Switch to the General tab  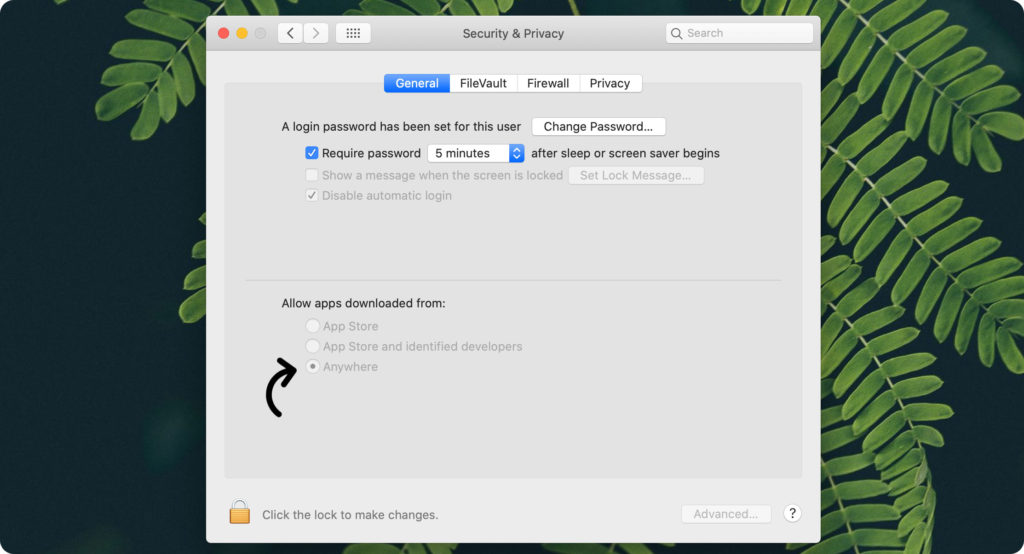point(417,83)
